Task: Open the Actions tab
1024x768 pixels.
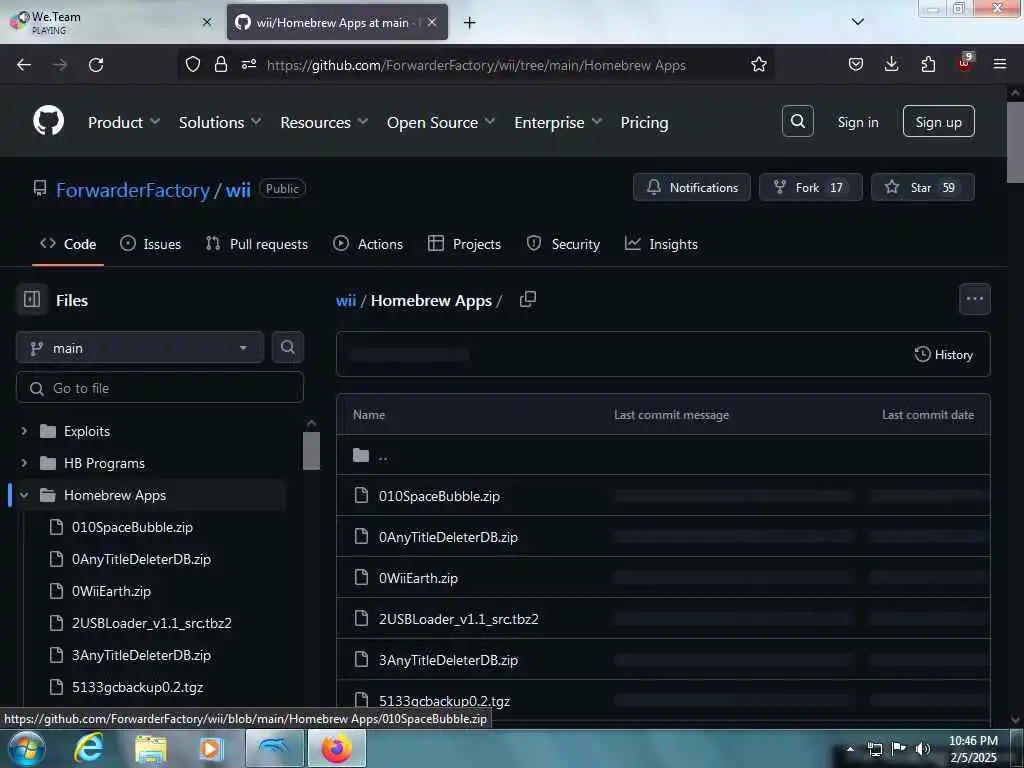Action: [x=368, y=244]
